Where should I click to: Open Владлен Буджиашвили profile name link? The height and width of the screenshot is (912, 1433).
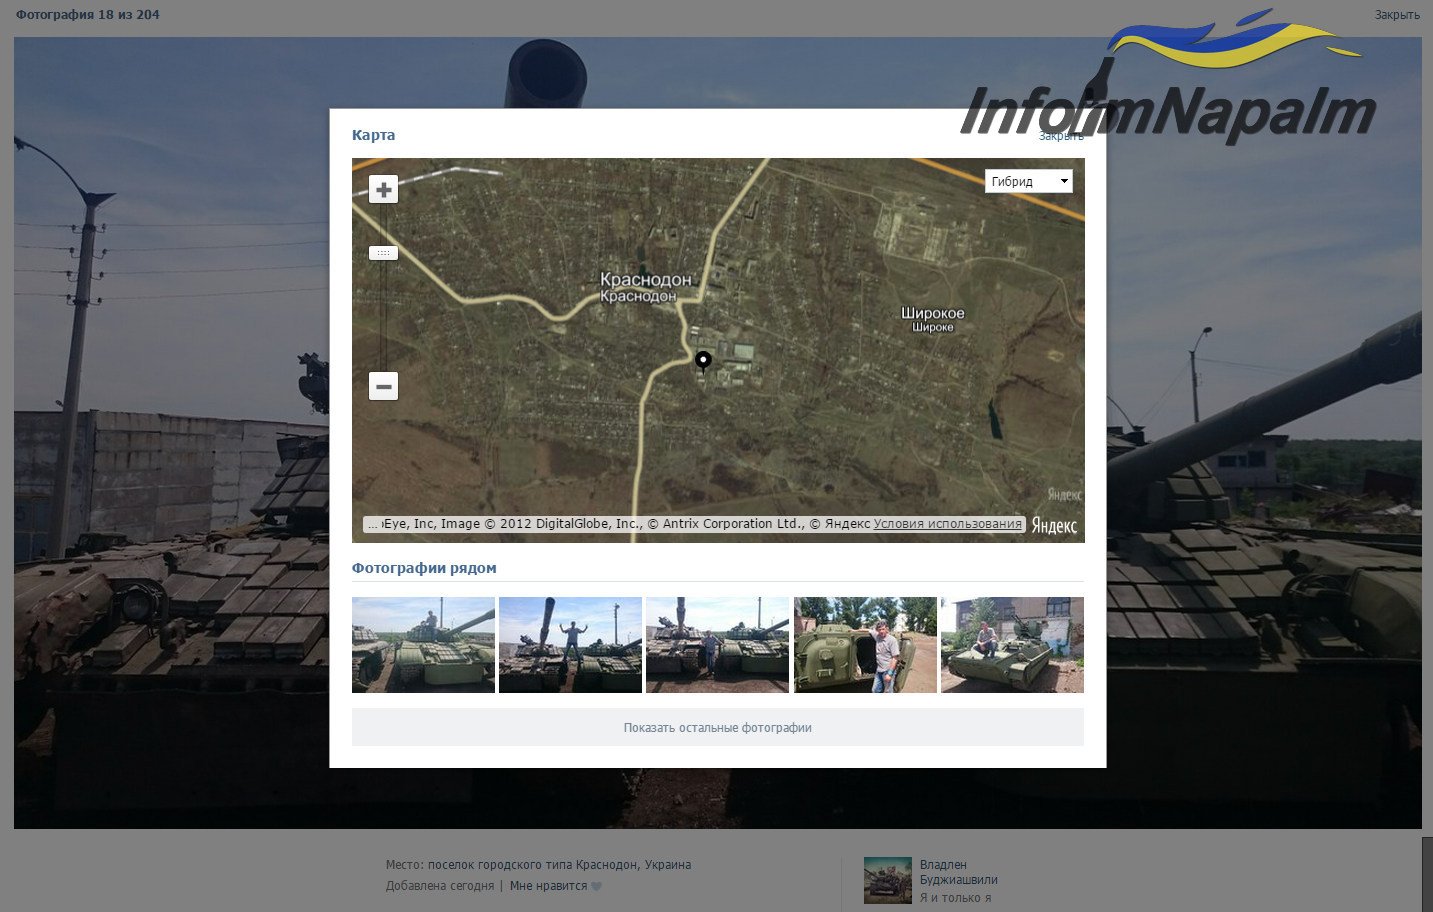click(958, 872)
